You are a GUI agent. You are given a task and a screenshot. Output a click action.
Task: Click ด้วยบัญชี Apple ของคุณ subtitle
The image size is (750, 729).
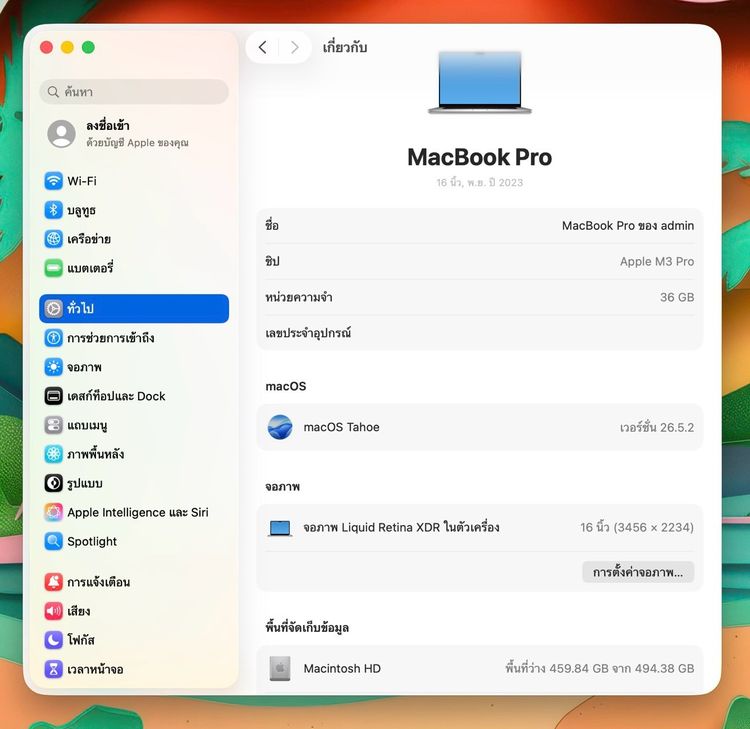137,143
